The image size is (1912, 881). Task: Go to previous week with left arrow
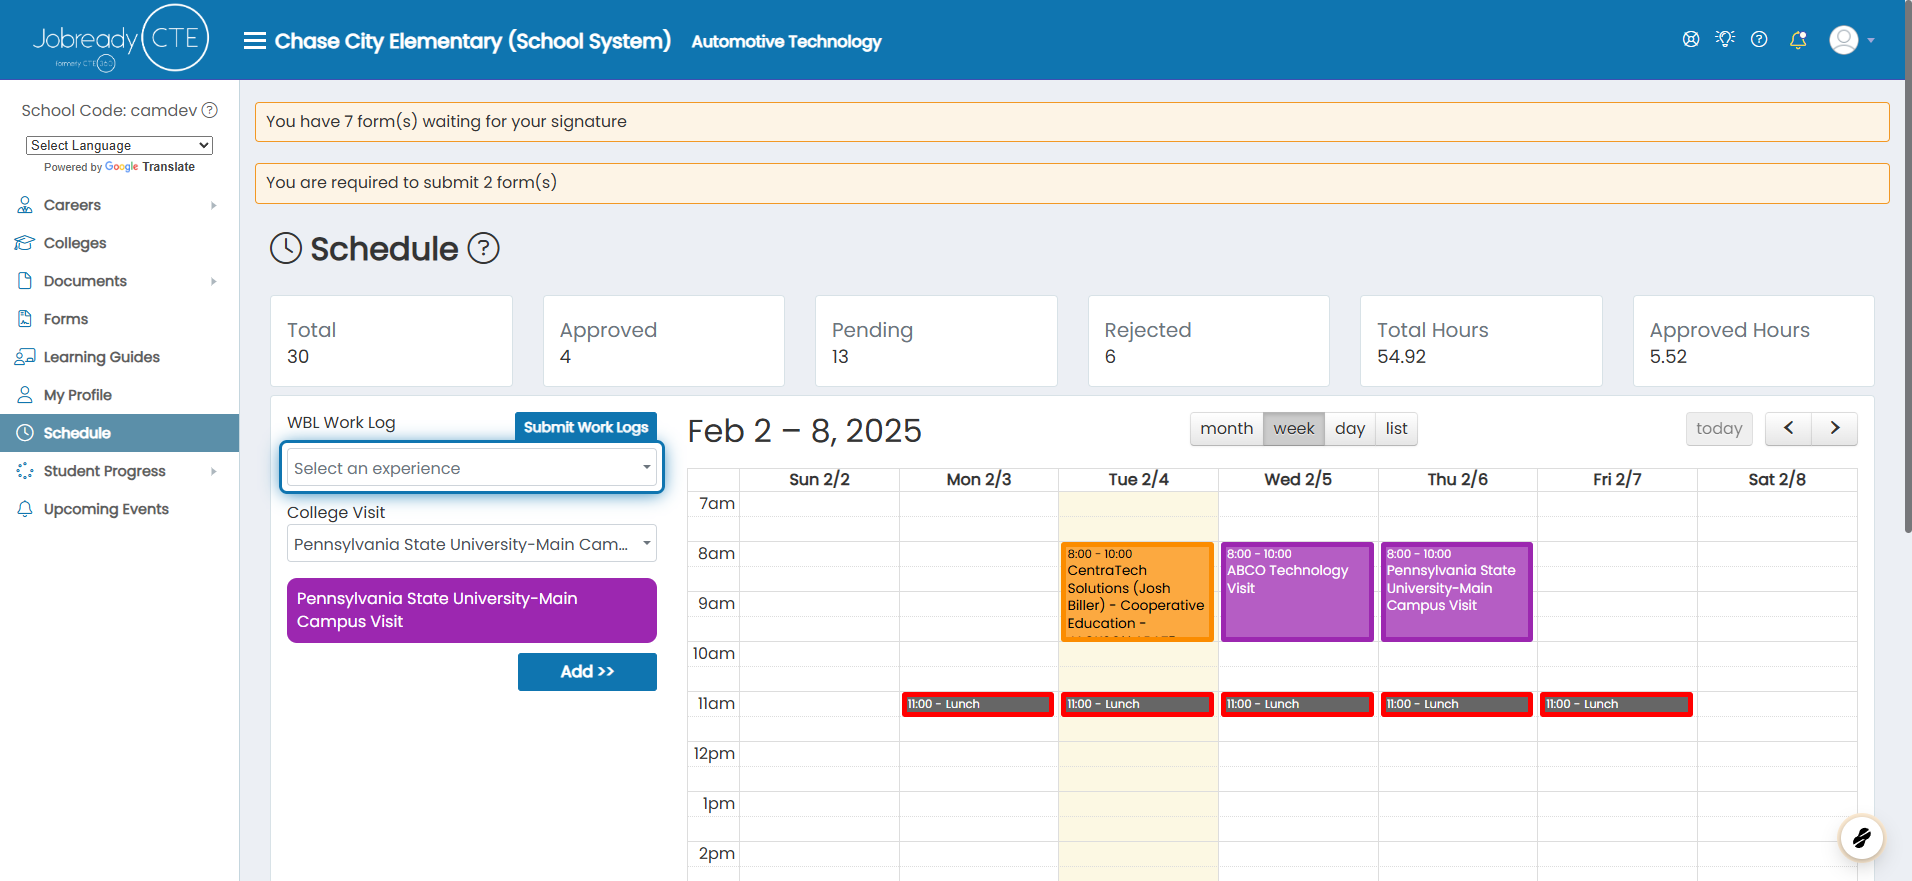[x=1788, y=428]
